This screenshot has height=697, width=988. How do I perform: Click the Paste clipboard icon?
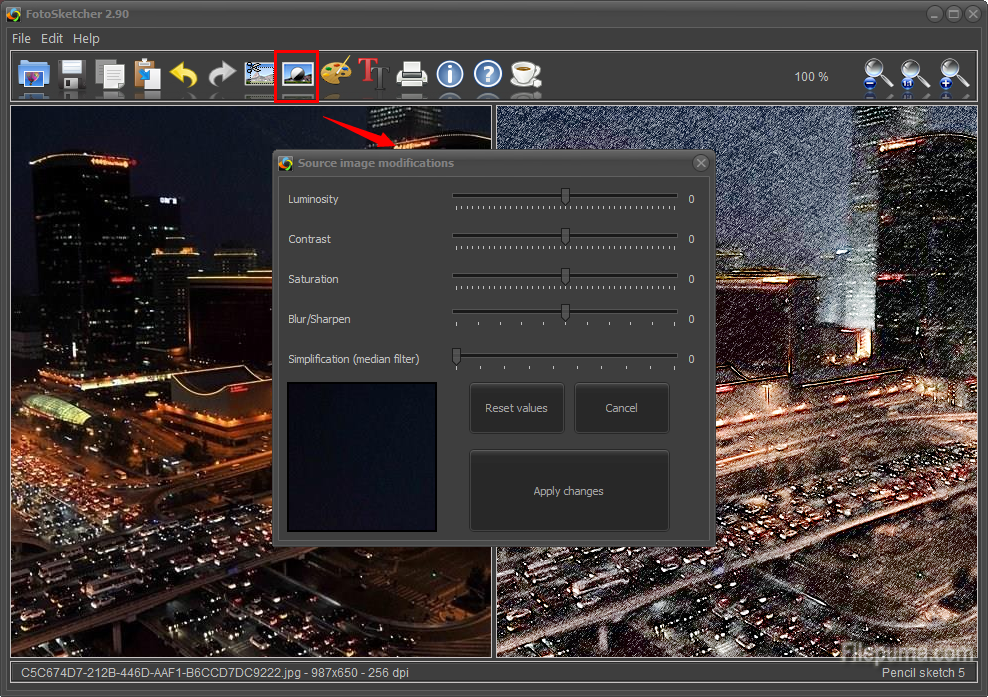[x=147, y=74]
